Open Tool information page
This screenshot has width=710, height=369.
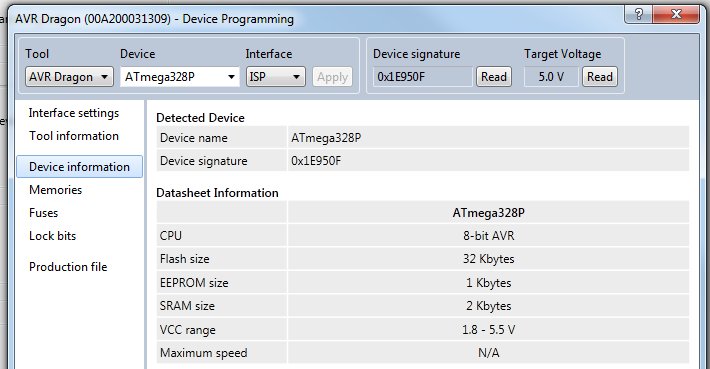click(74, 136)
